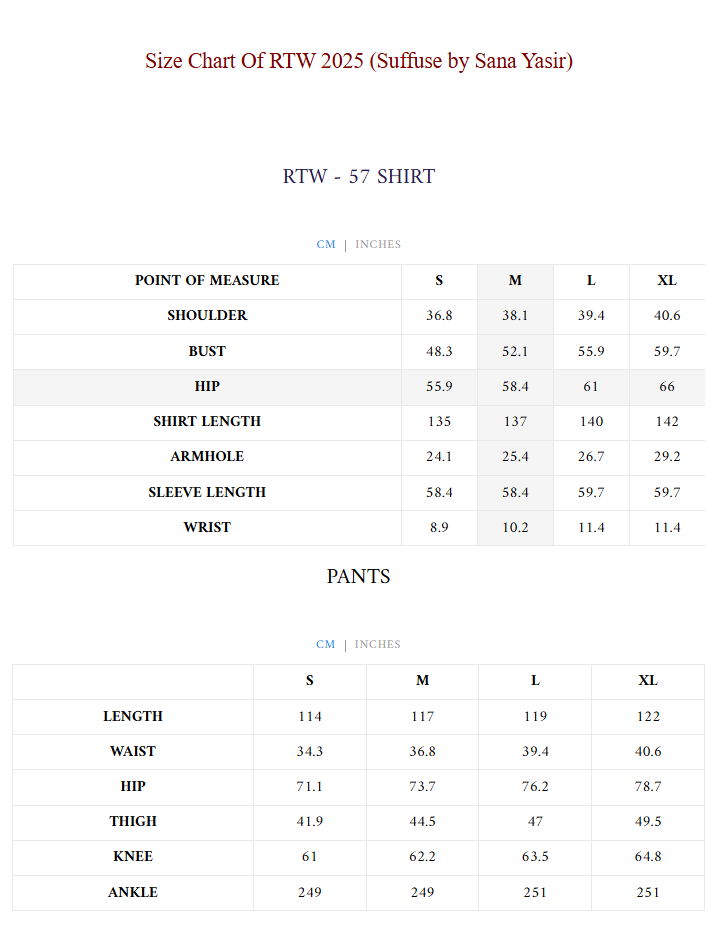Click the shirt table M column header

pyautogui.click(x=515, y=281)
